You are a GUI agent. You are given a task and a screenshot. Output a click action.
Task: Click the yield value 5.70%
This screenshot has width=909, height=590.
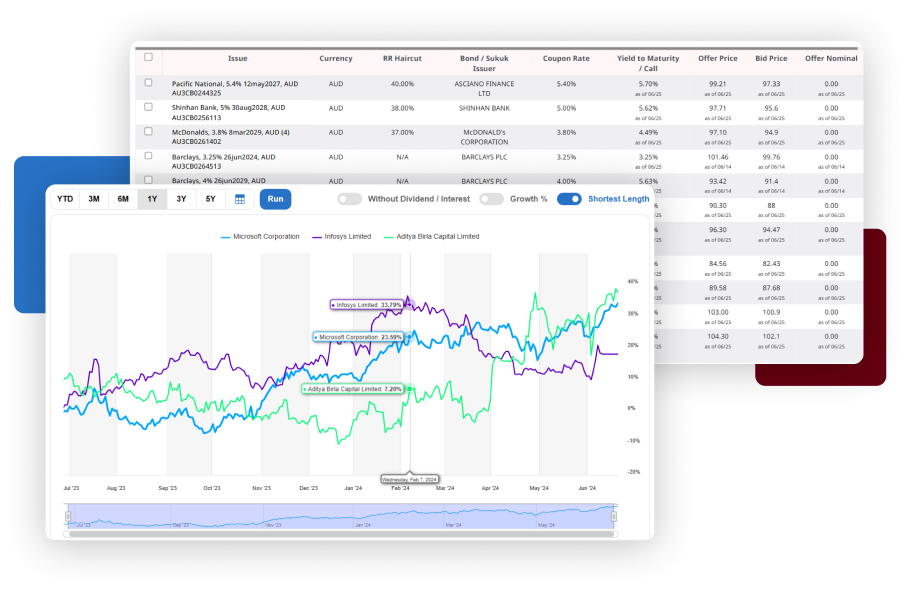pyautogui.click(x=648, y=84)
